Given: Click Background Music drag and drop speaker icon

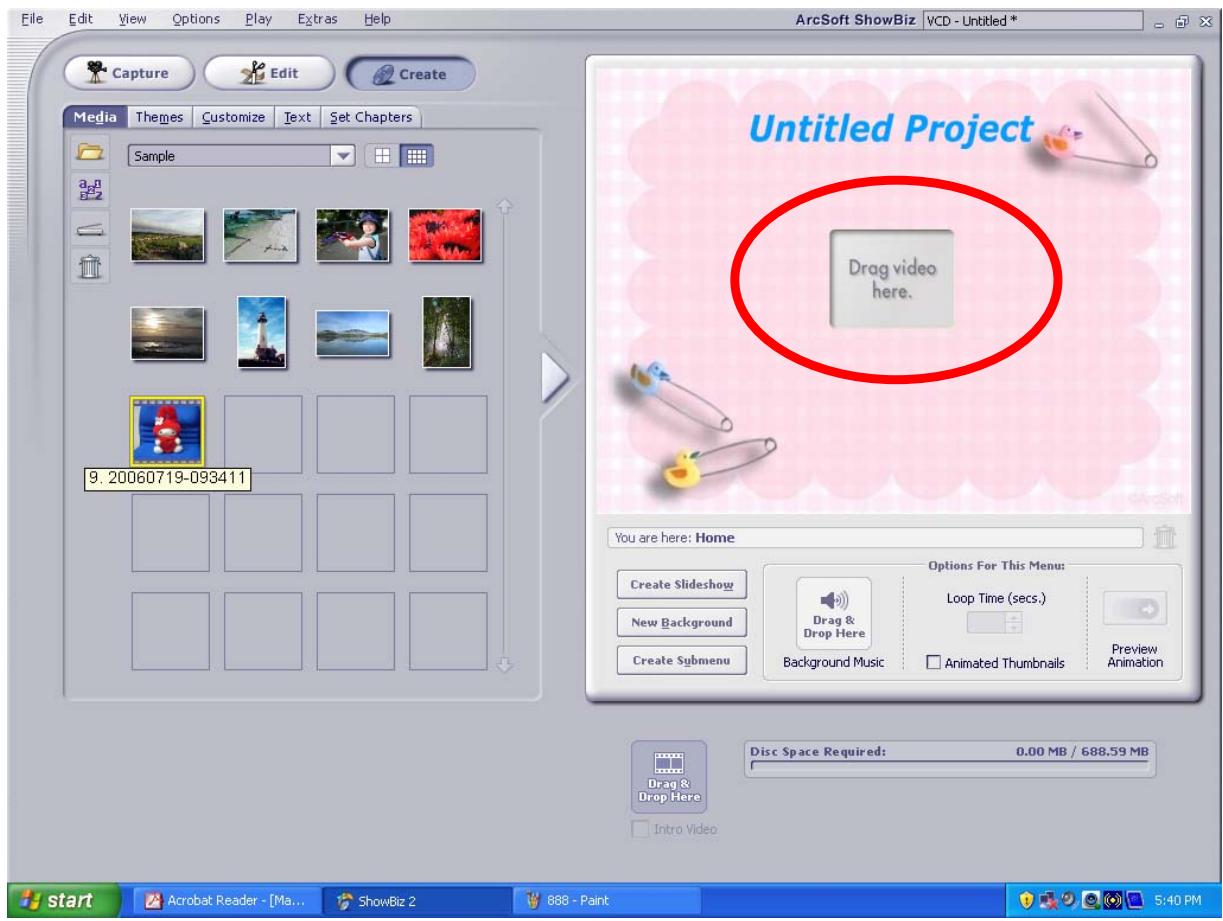Looking at the screenshot, I should point(834,614).
